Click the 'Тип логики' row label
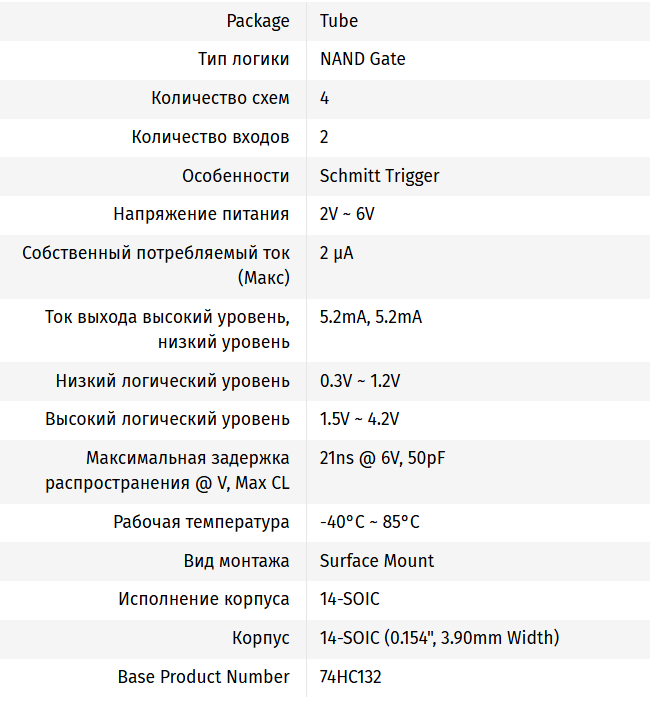The width and height of the screenshot is (650, 708). [x=244, y=59]
